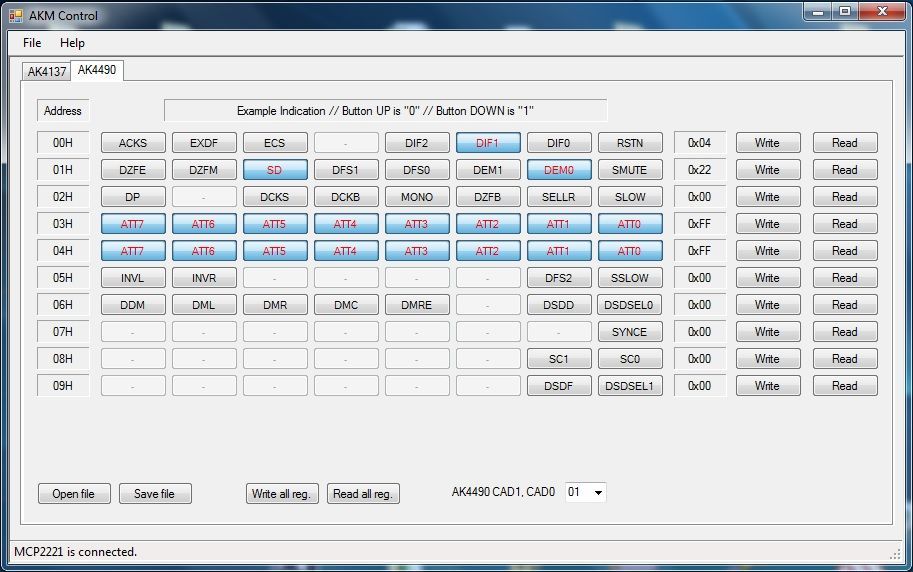Toggle the MONO bit button
This screenshot has width=913, height=572.
click(x=417, y=197)
